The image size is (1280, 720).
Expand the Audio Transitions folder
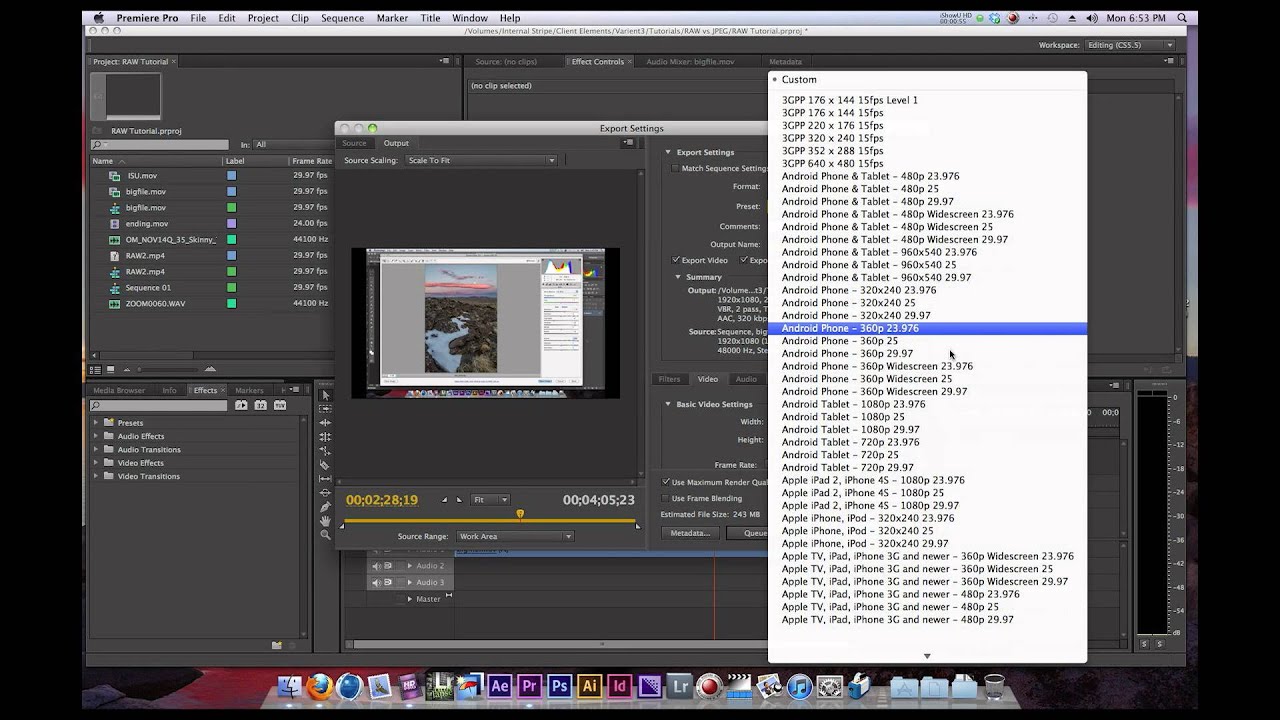click(x=97, y=449)
